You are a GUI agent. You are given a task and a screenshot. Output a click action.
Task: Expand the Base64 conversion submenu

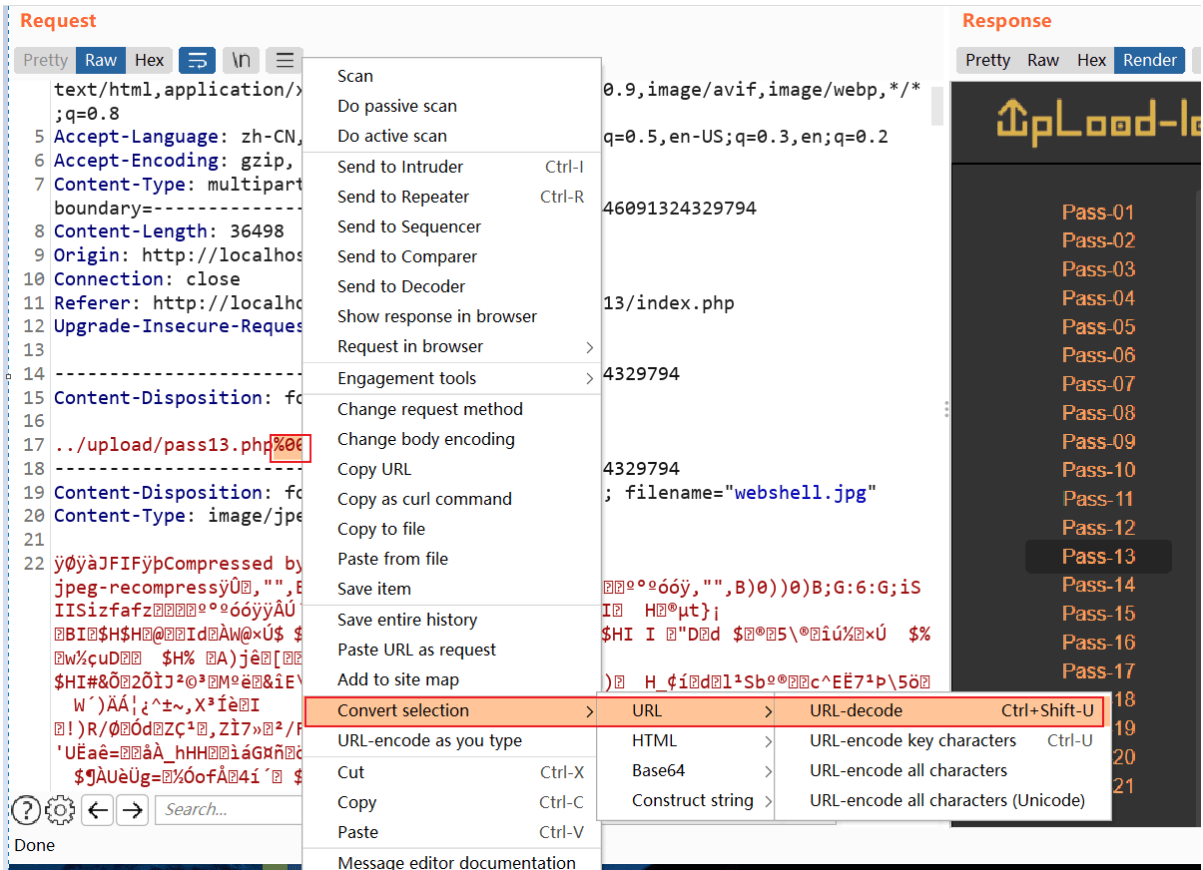pos(686,771)
